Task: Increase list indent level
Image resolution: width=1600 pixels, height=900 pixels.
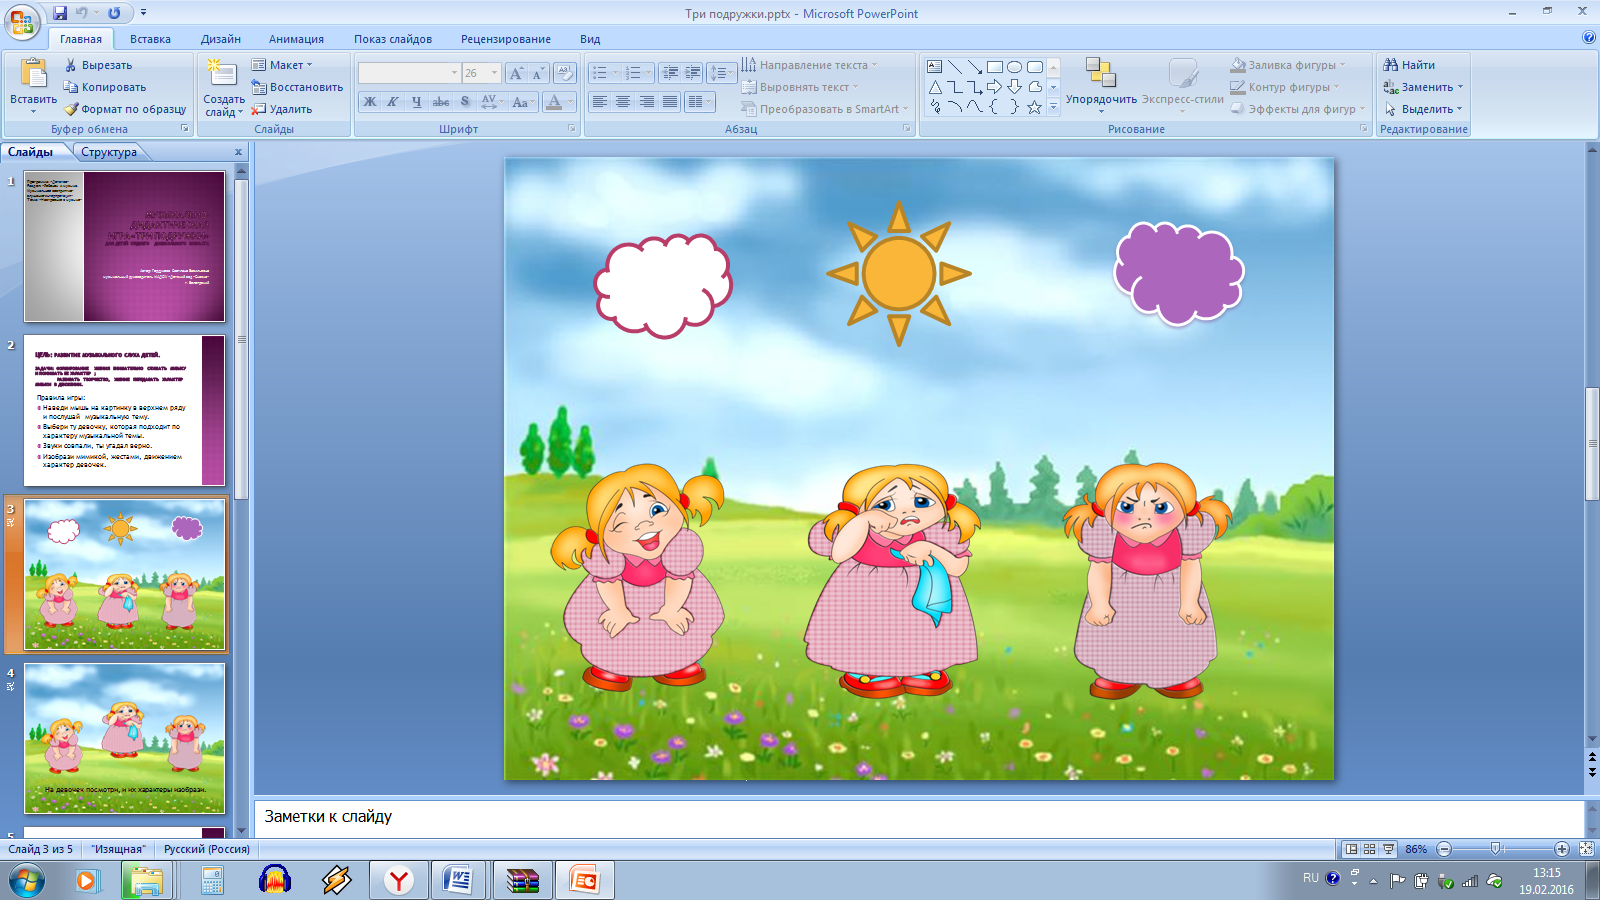Action: pos(693,73)
